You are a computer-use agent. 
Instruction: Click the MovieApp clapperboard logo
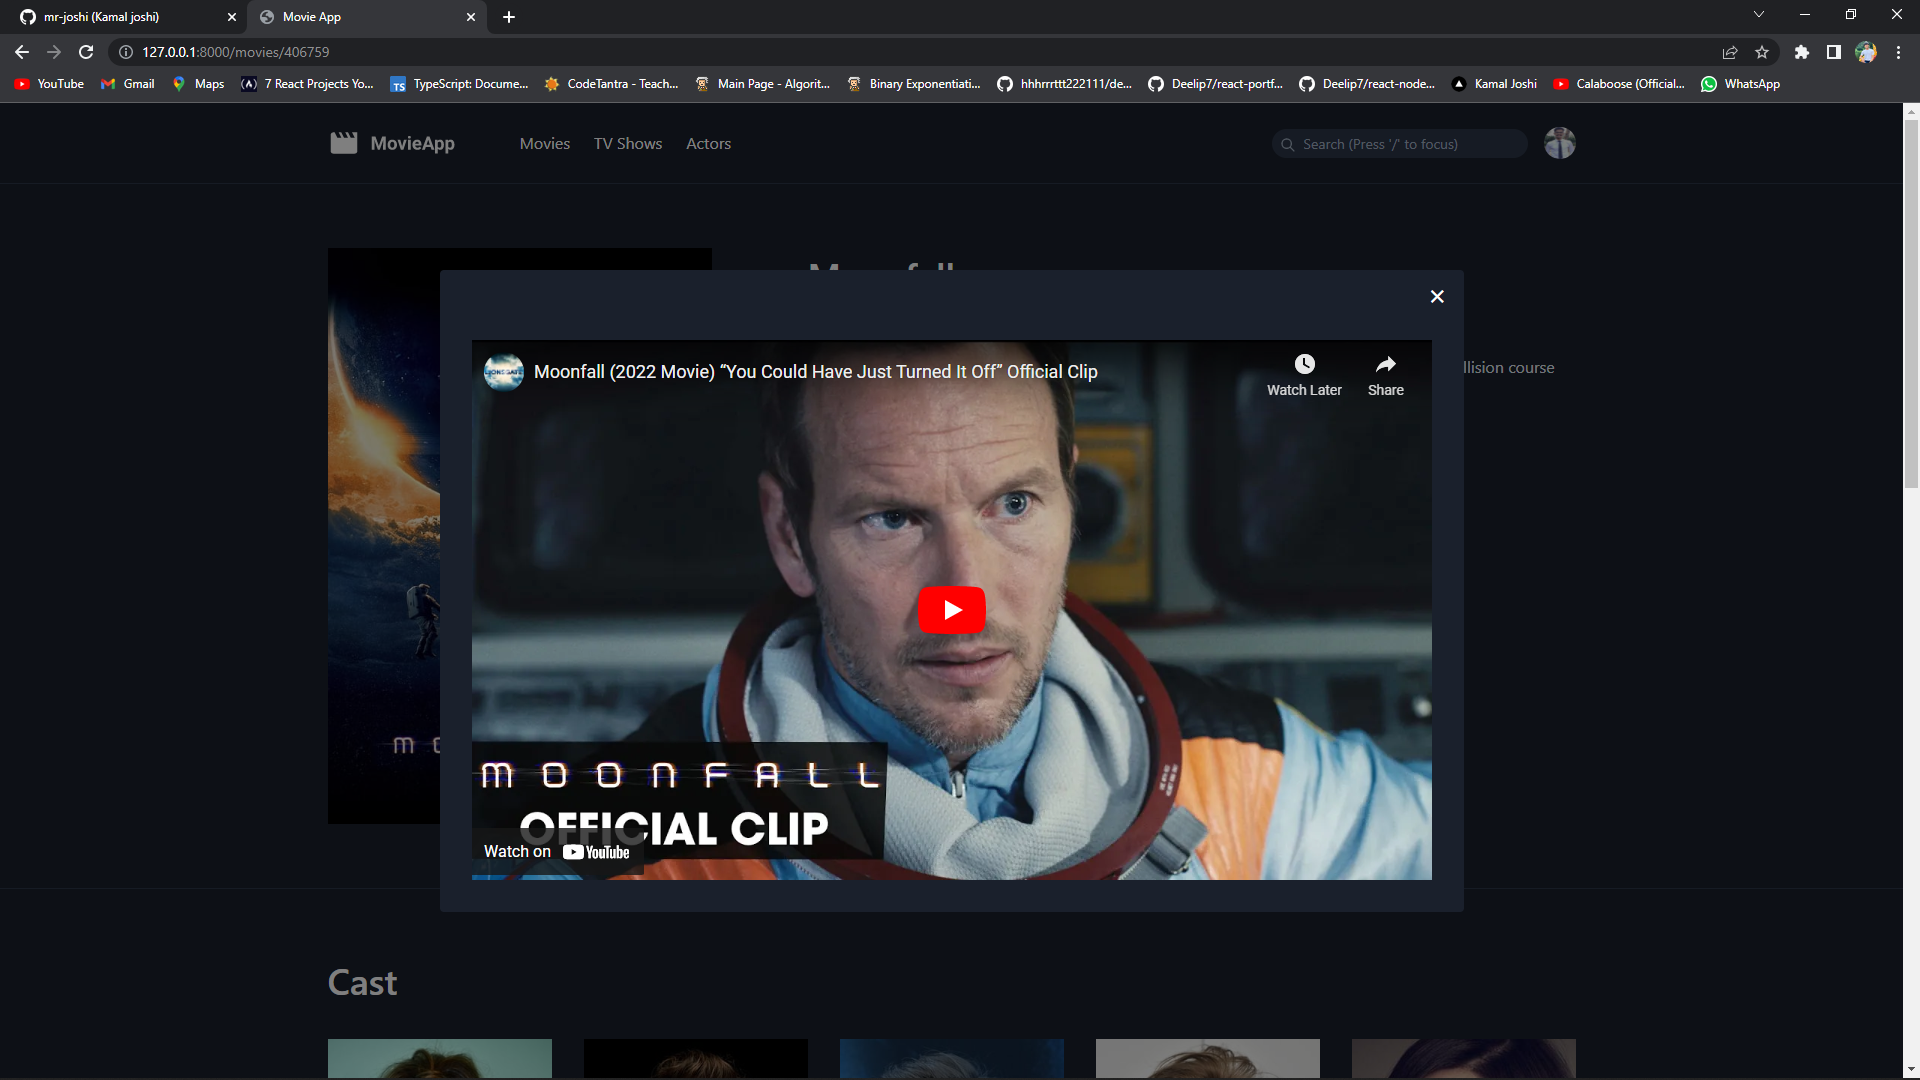(343, 142)
